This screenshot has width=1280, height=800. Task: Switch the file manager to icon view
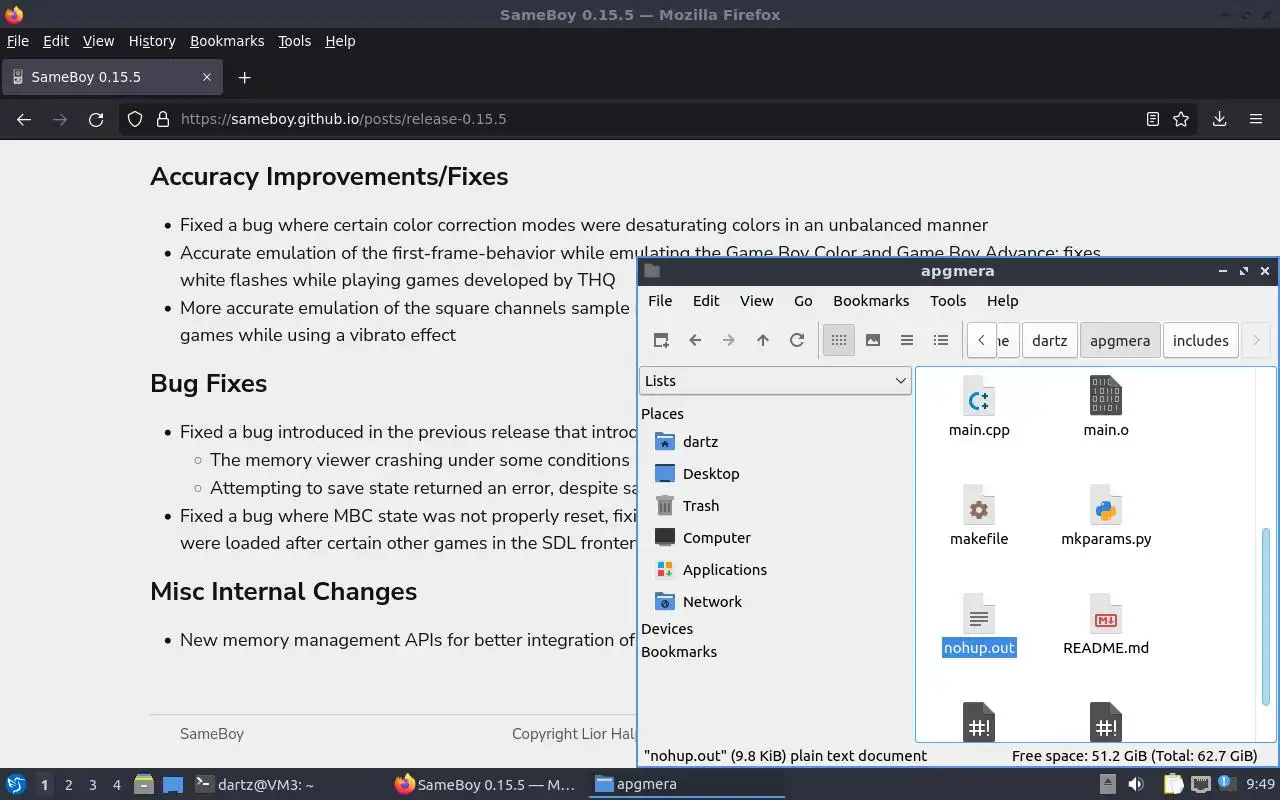(x=839, y=340)
